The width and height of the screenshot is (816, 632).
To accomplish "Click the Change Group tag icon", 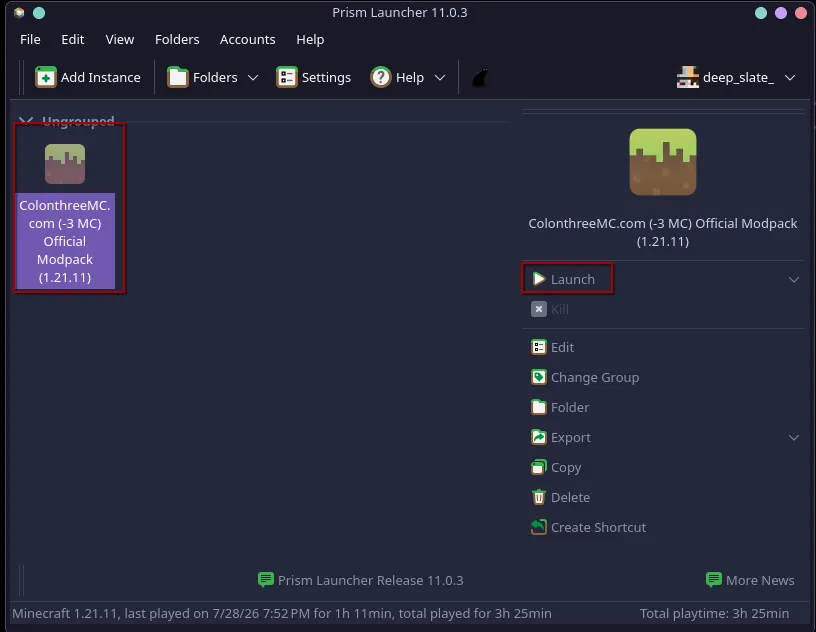I will coord(539,377).
